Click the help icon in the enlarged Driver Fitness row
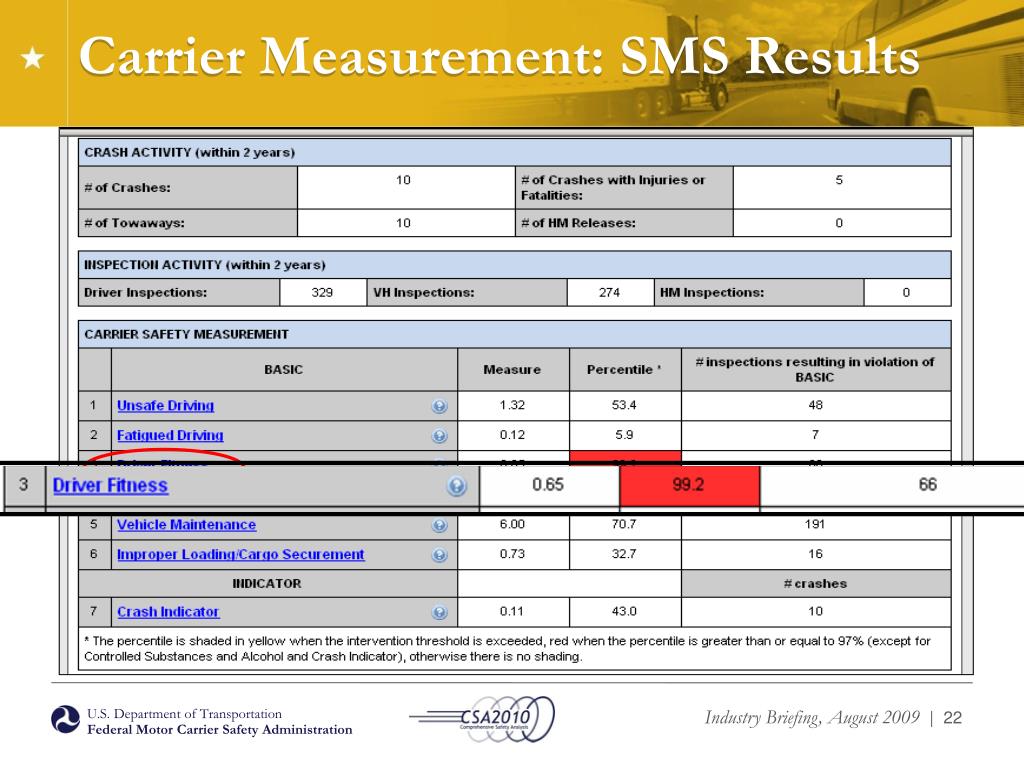This screenshot has height=768, width=1024. tap(456, 486)
